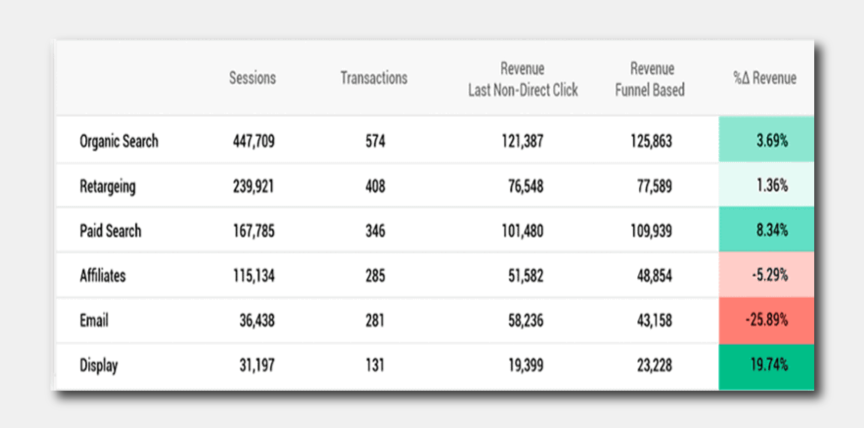Select the Retargeing row label

point(107,186)
